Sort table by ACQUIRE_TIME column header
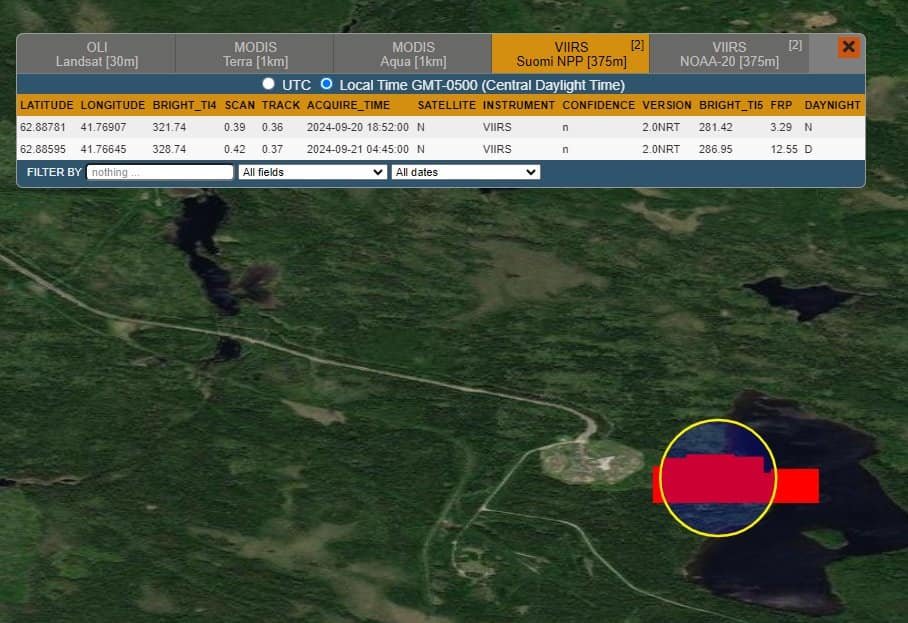The image size is (908, 623). tap(348, 105)
